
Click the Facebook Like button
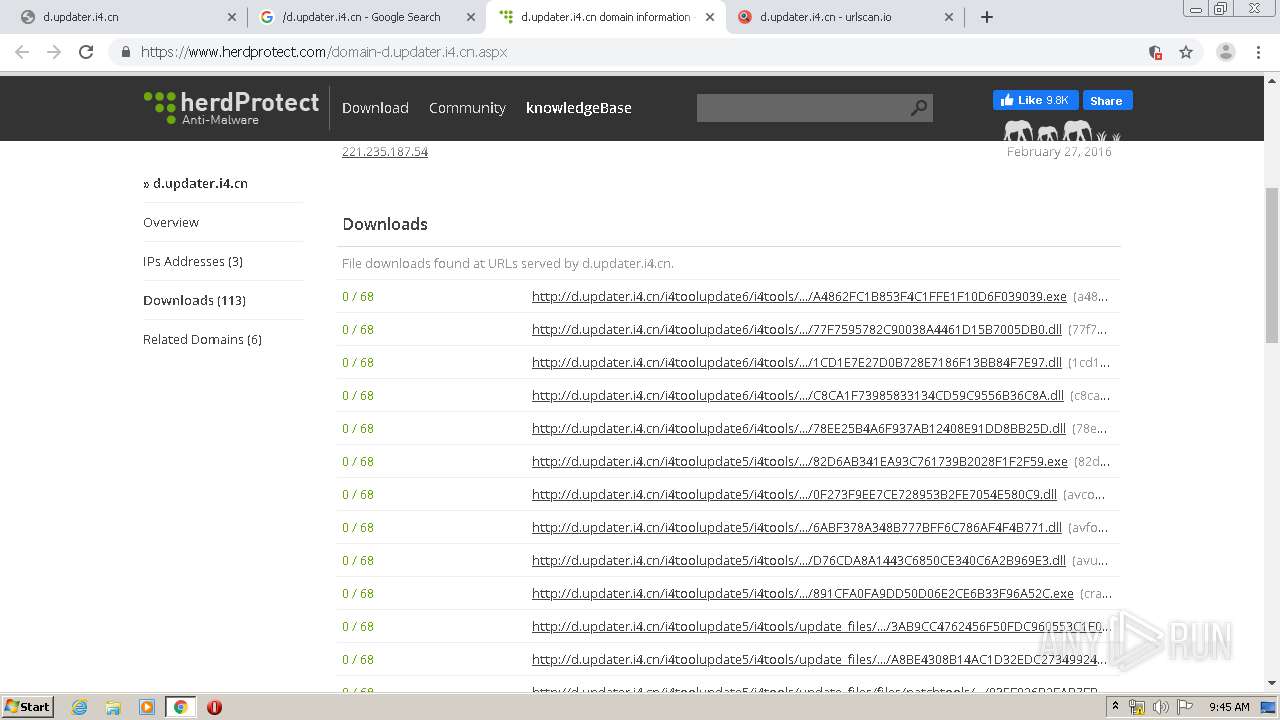point(1035,100)
